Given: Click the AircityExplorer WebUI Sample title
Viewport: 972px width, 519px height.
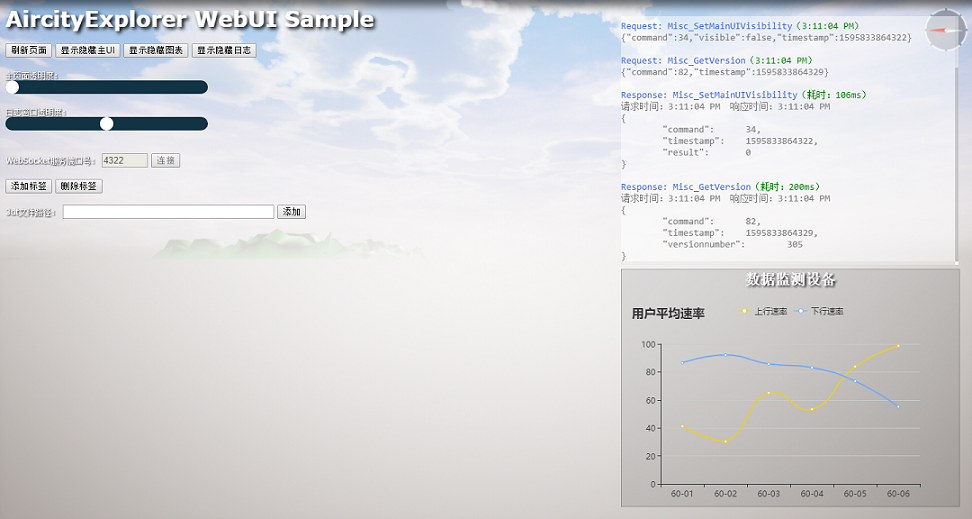Looking at the screenshot, I should click(x=190, y=20).
